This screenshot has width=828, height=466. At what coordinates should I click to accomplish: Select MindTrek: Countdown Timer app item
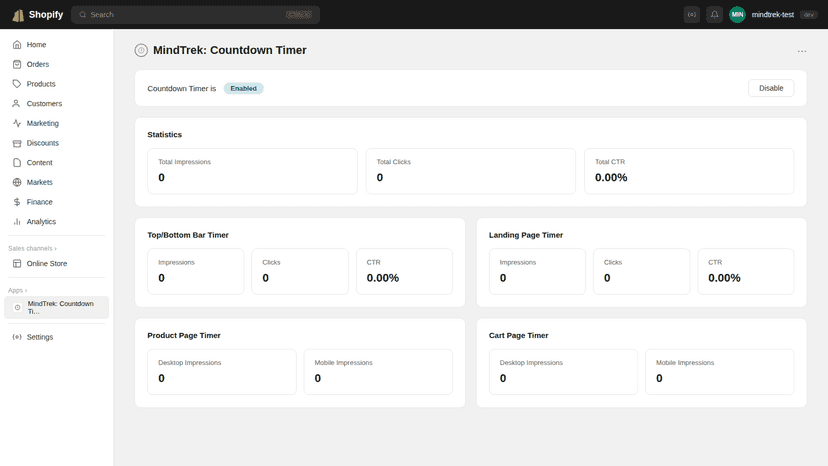(x=57, y=307)
